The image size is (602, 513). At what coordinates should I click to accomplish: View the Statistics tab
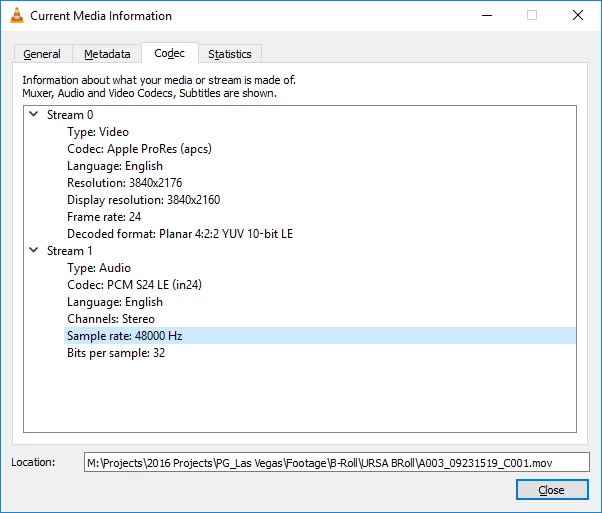pos(230,54)
